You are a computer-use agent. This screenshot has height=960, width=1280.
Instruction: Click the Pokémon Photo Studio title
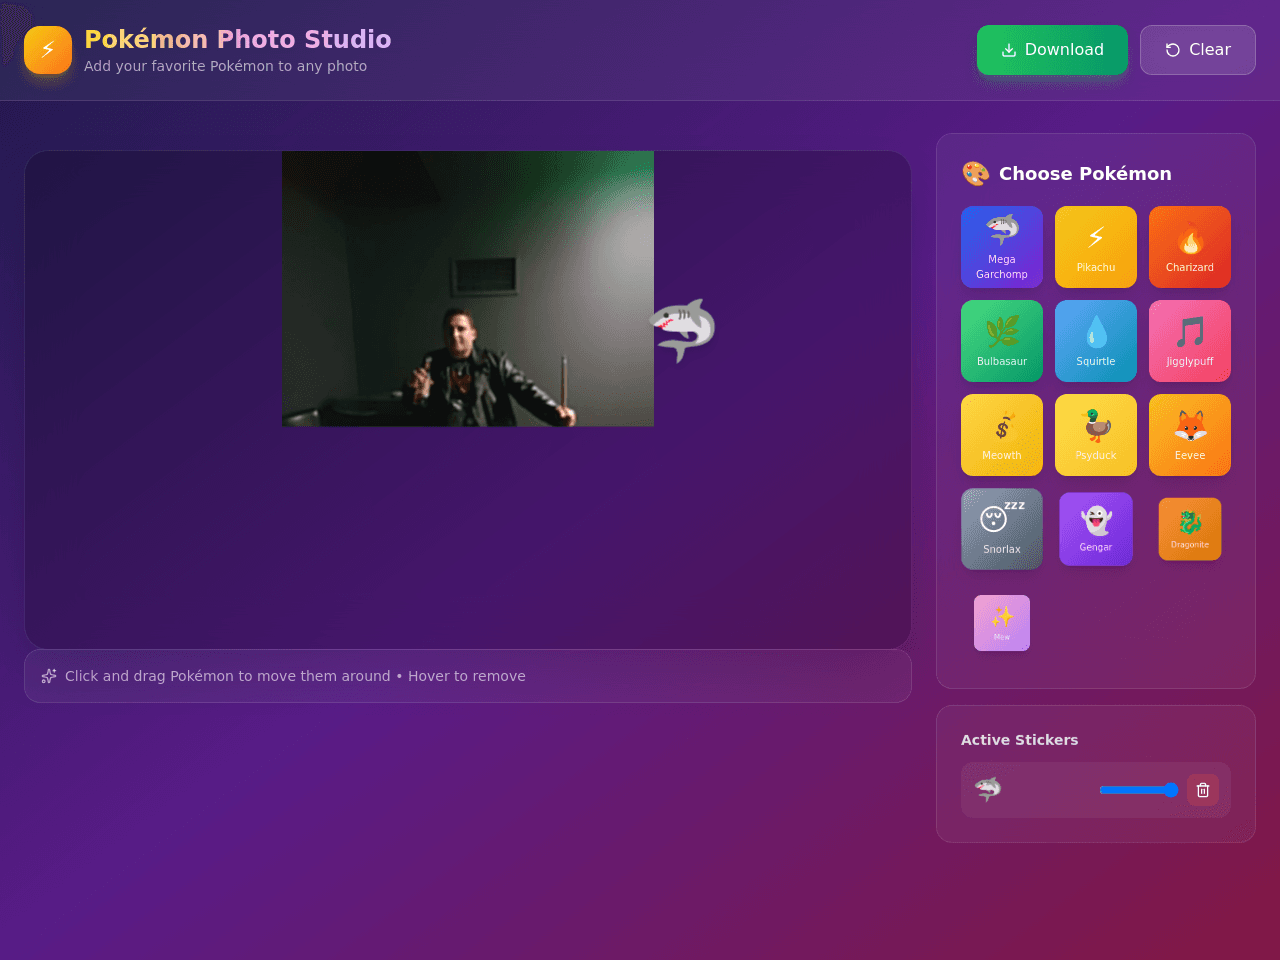coord(238,39)
